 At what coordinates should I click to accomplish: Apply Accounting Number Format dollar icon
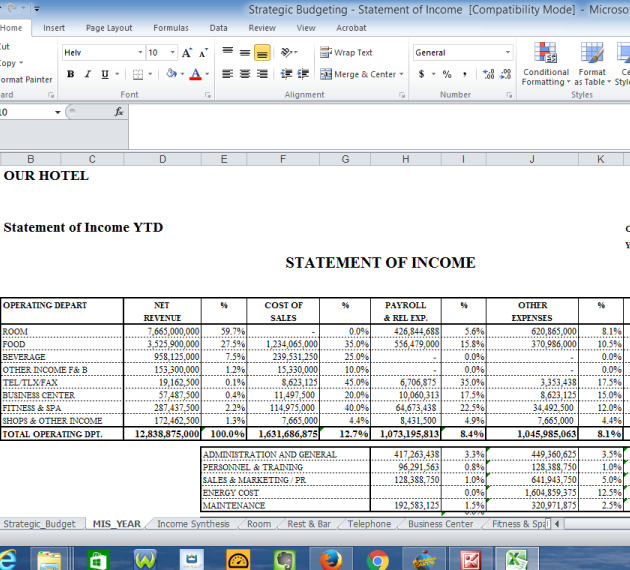click(x=421, y=74)
